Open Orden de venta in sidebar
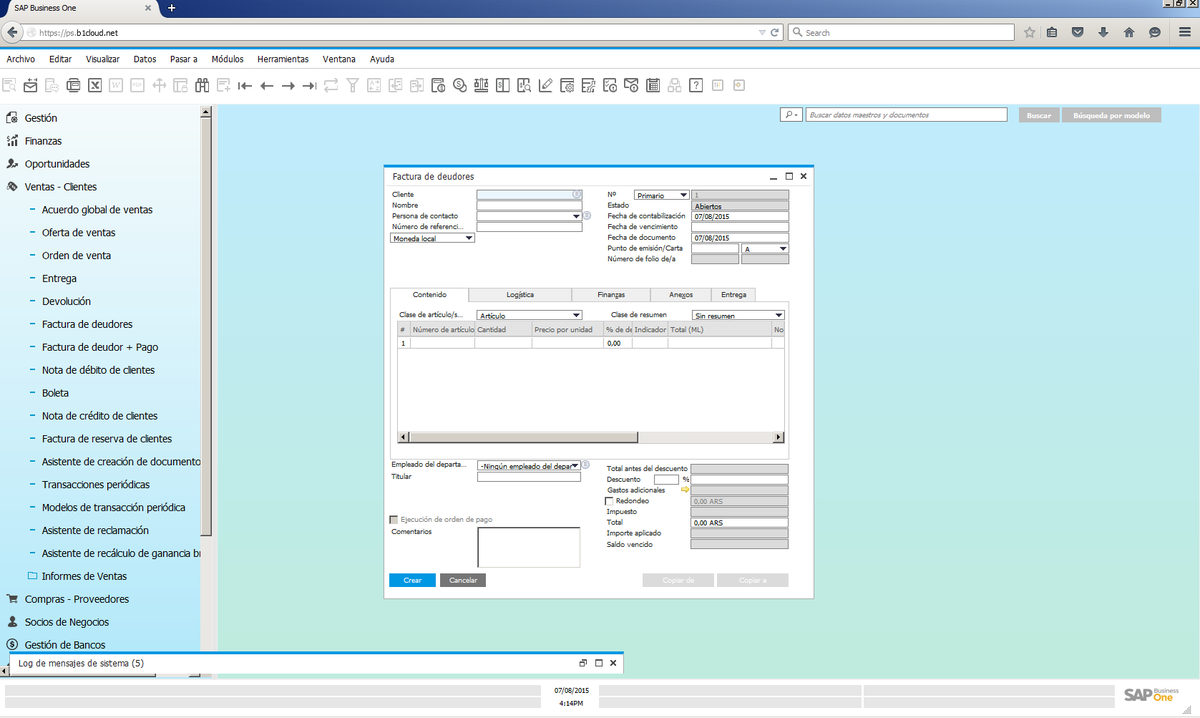The width and height of the screenshot is (1200, 718). 77,256
